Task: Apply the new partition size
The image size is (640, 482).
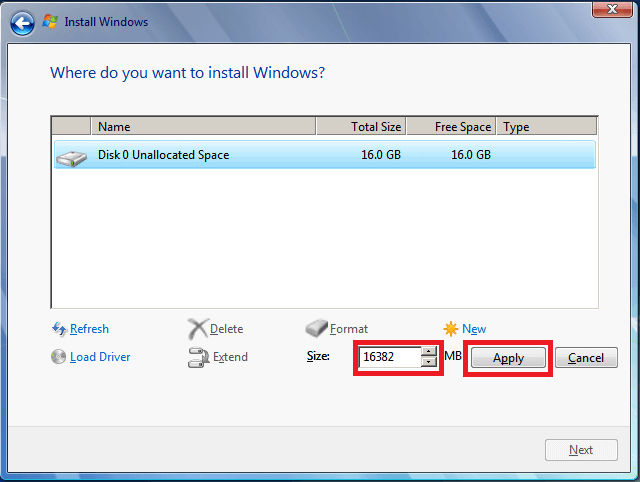Action: coord(508,358)
